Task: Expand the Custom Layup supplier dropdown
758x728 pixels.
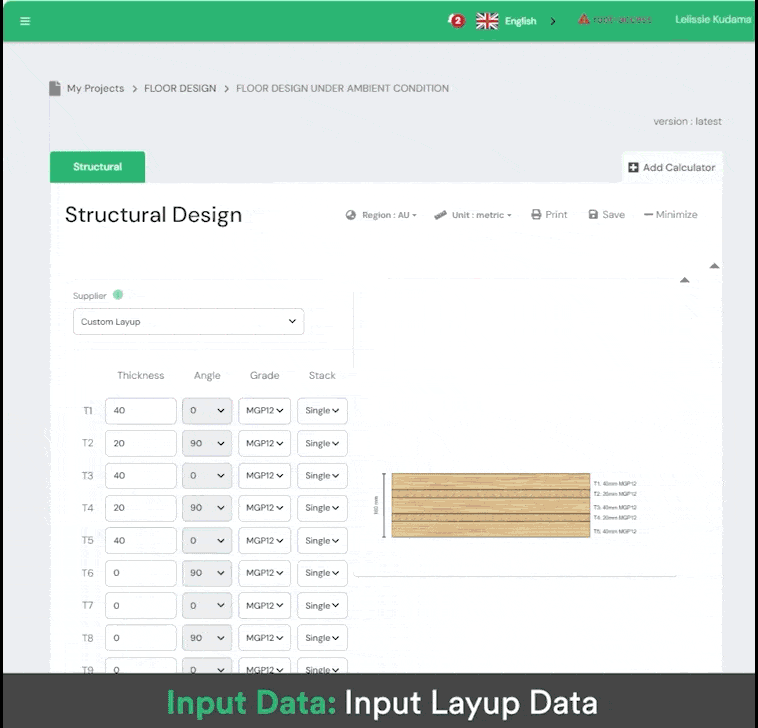Action: tap(189, 321)
